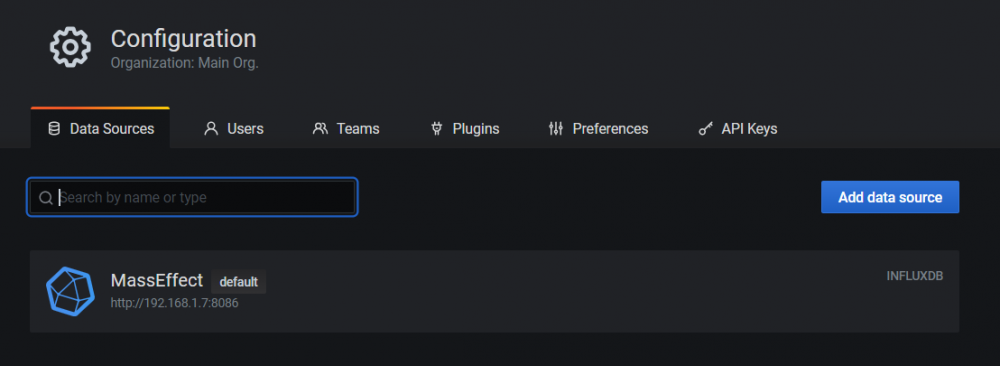Click the sliders icon beside Preferences
The image size is (1000, 366).
click(x=555, y=129)
